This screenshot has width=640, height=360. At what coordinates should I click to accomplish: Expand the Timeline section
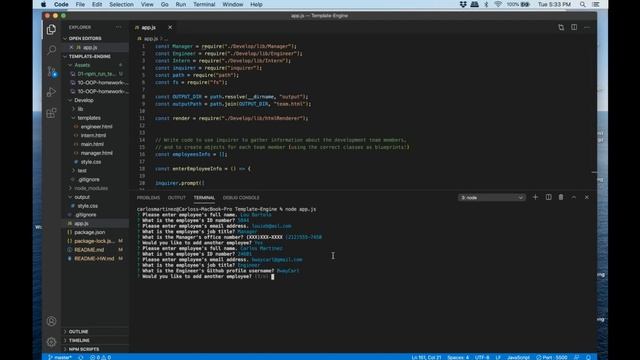click(79, 340)
